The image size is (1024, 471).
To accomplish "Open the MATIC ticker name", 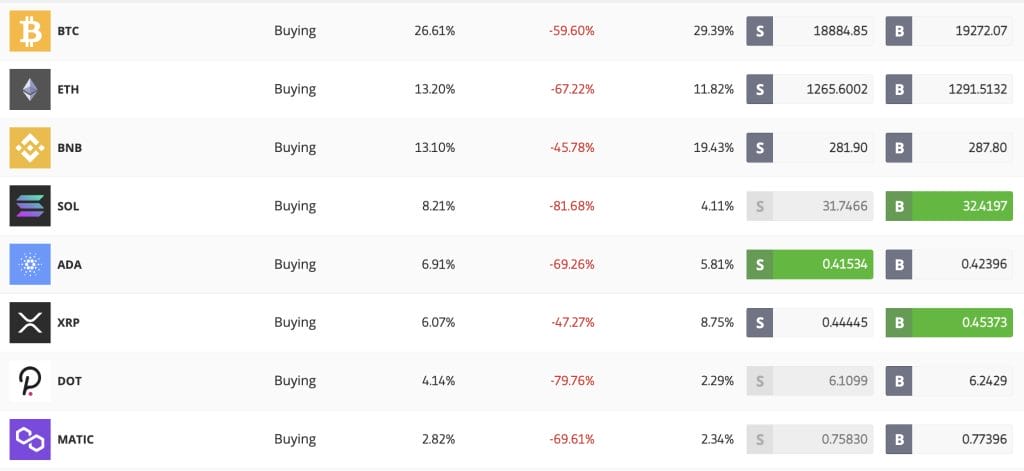I will point(76,440).
